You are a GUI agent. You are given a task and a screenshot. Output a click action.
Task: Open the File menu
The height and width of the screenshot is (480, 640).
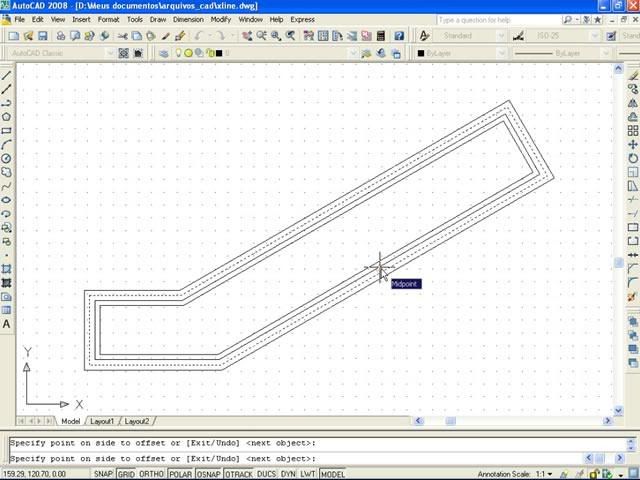point(19,20)
